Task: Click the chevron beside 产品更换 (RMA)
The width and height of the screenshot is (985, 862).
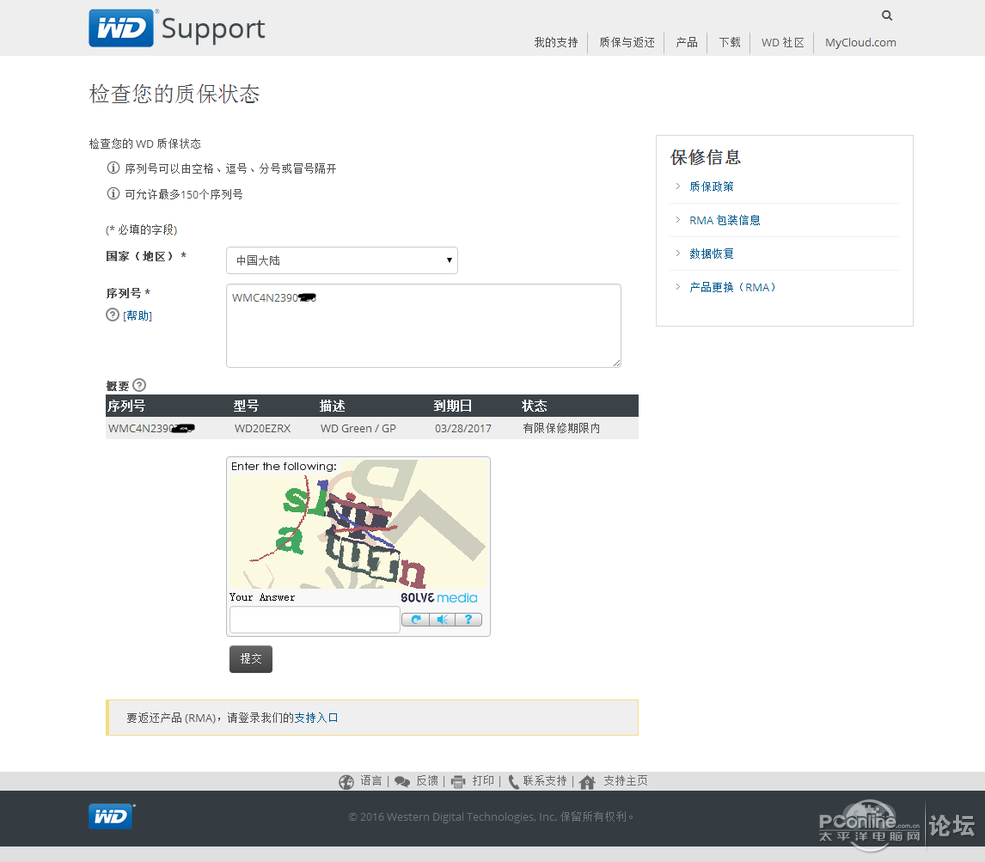Action: tap(677, 286)
